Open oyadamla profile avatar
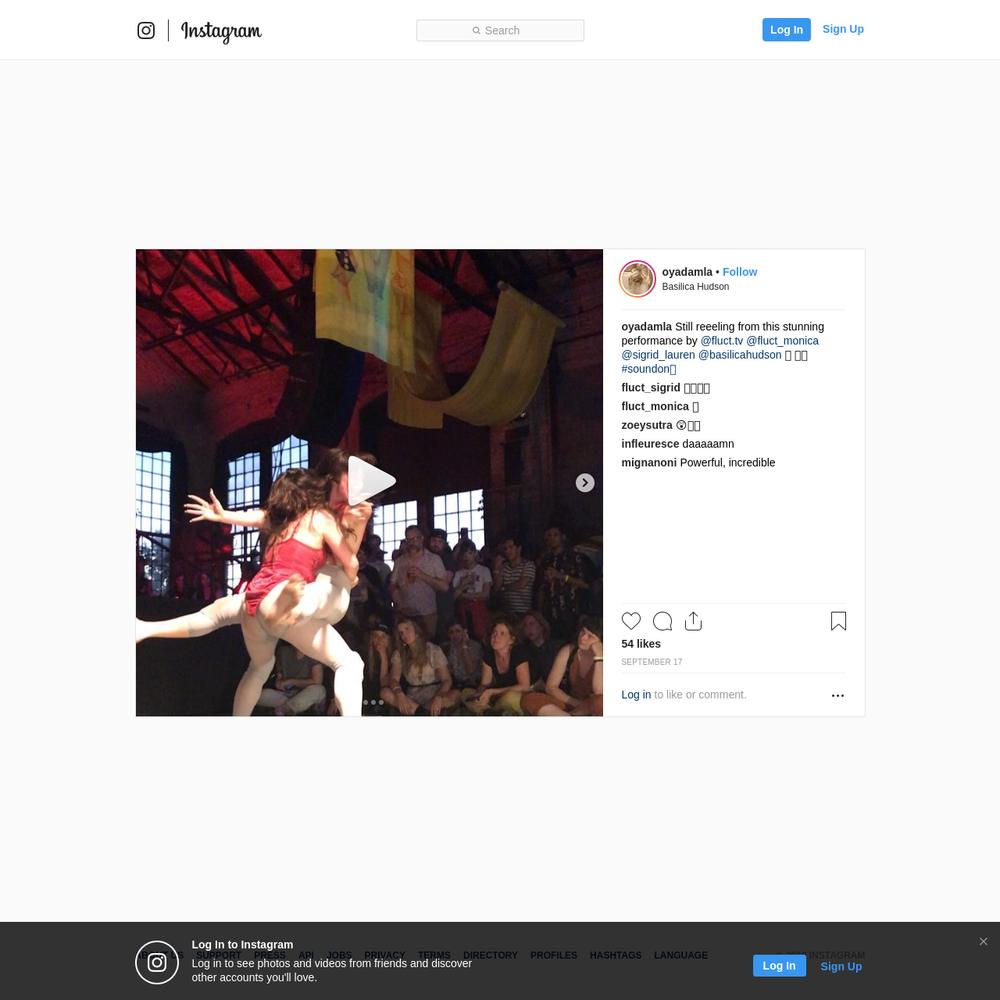The width and height of the screenshot is (1000, 1000). tap(637, 279)
